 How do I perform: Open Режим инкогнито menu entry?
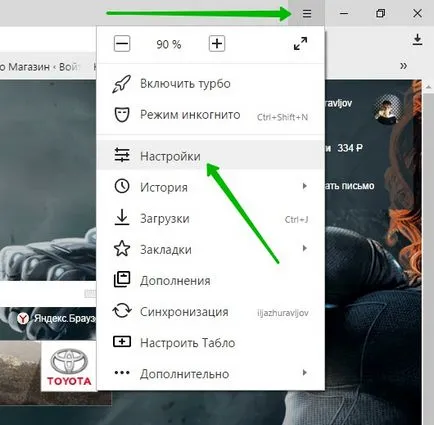coord(210,115)
